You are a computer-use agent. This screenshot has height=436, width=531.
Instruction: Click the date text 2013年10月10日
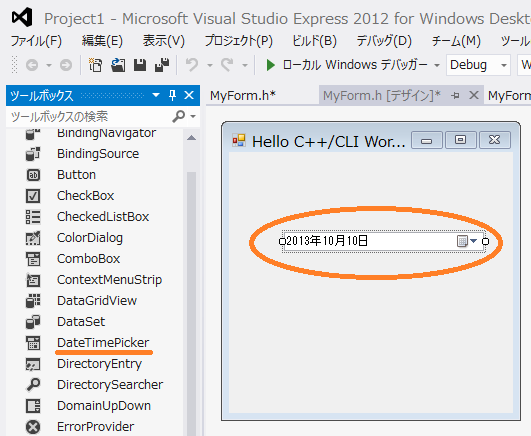point(327,241)
